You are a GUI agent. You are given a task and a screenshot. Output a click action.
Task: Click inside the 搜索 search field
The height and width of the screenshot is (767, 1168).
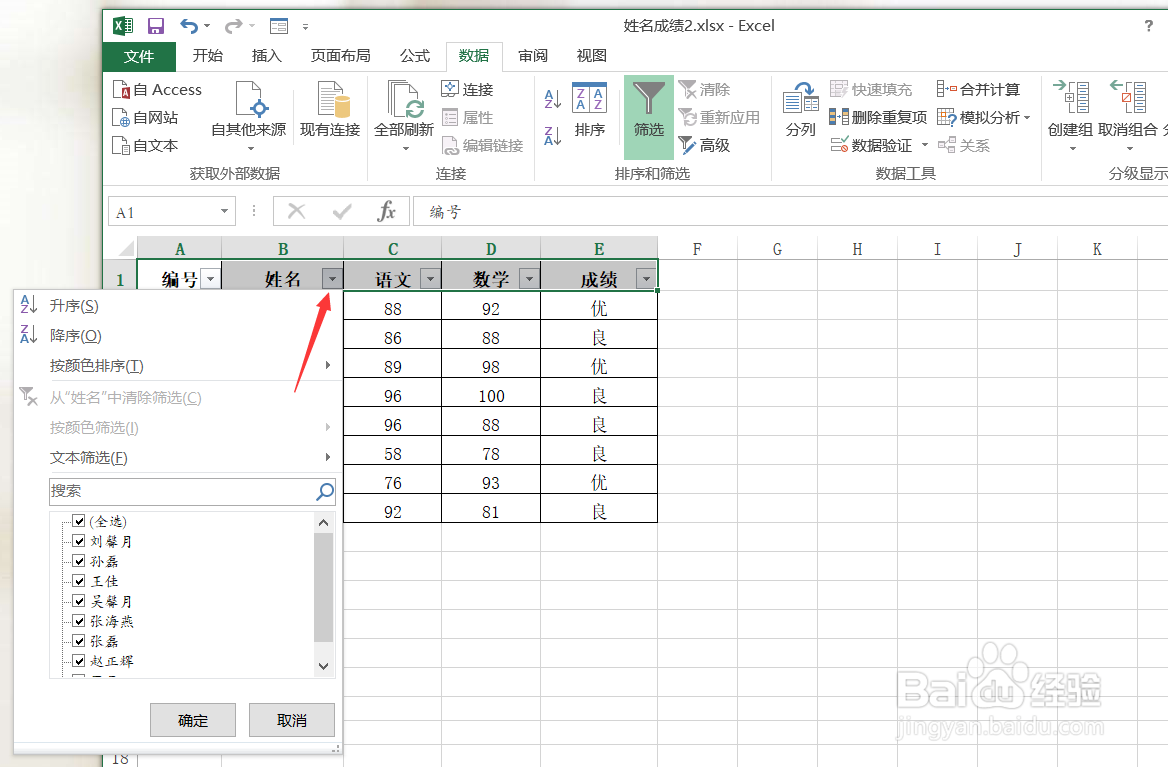(180, 491)
